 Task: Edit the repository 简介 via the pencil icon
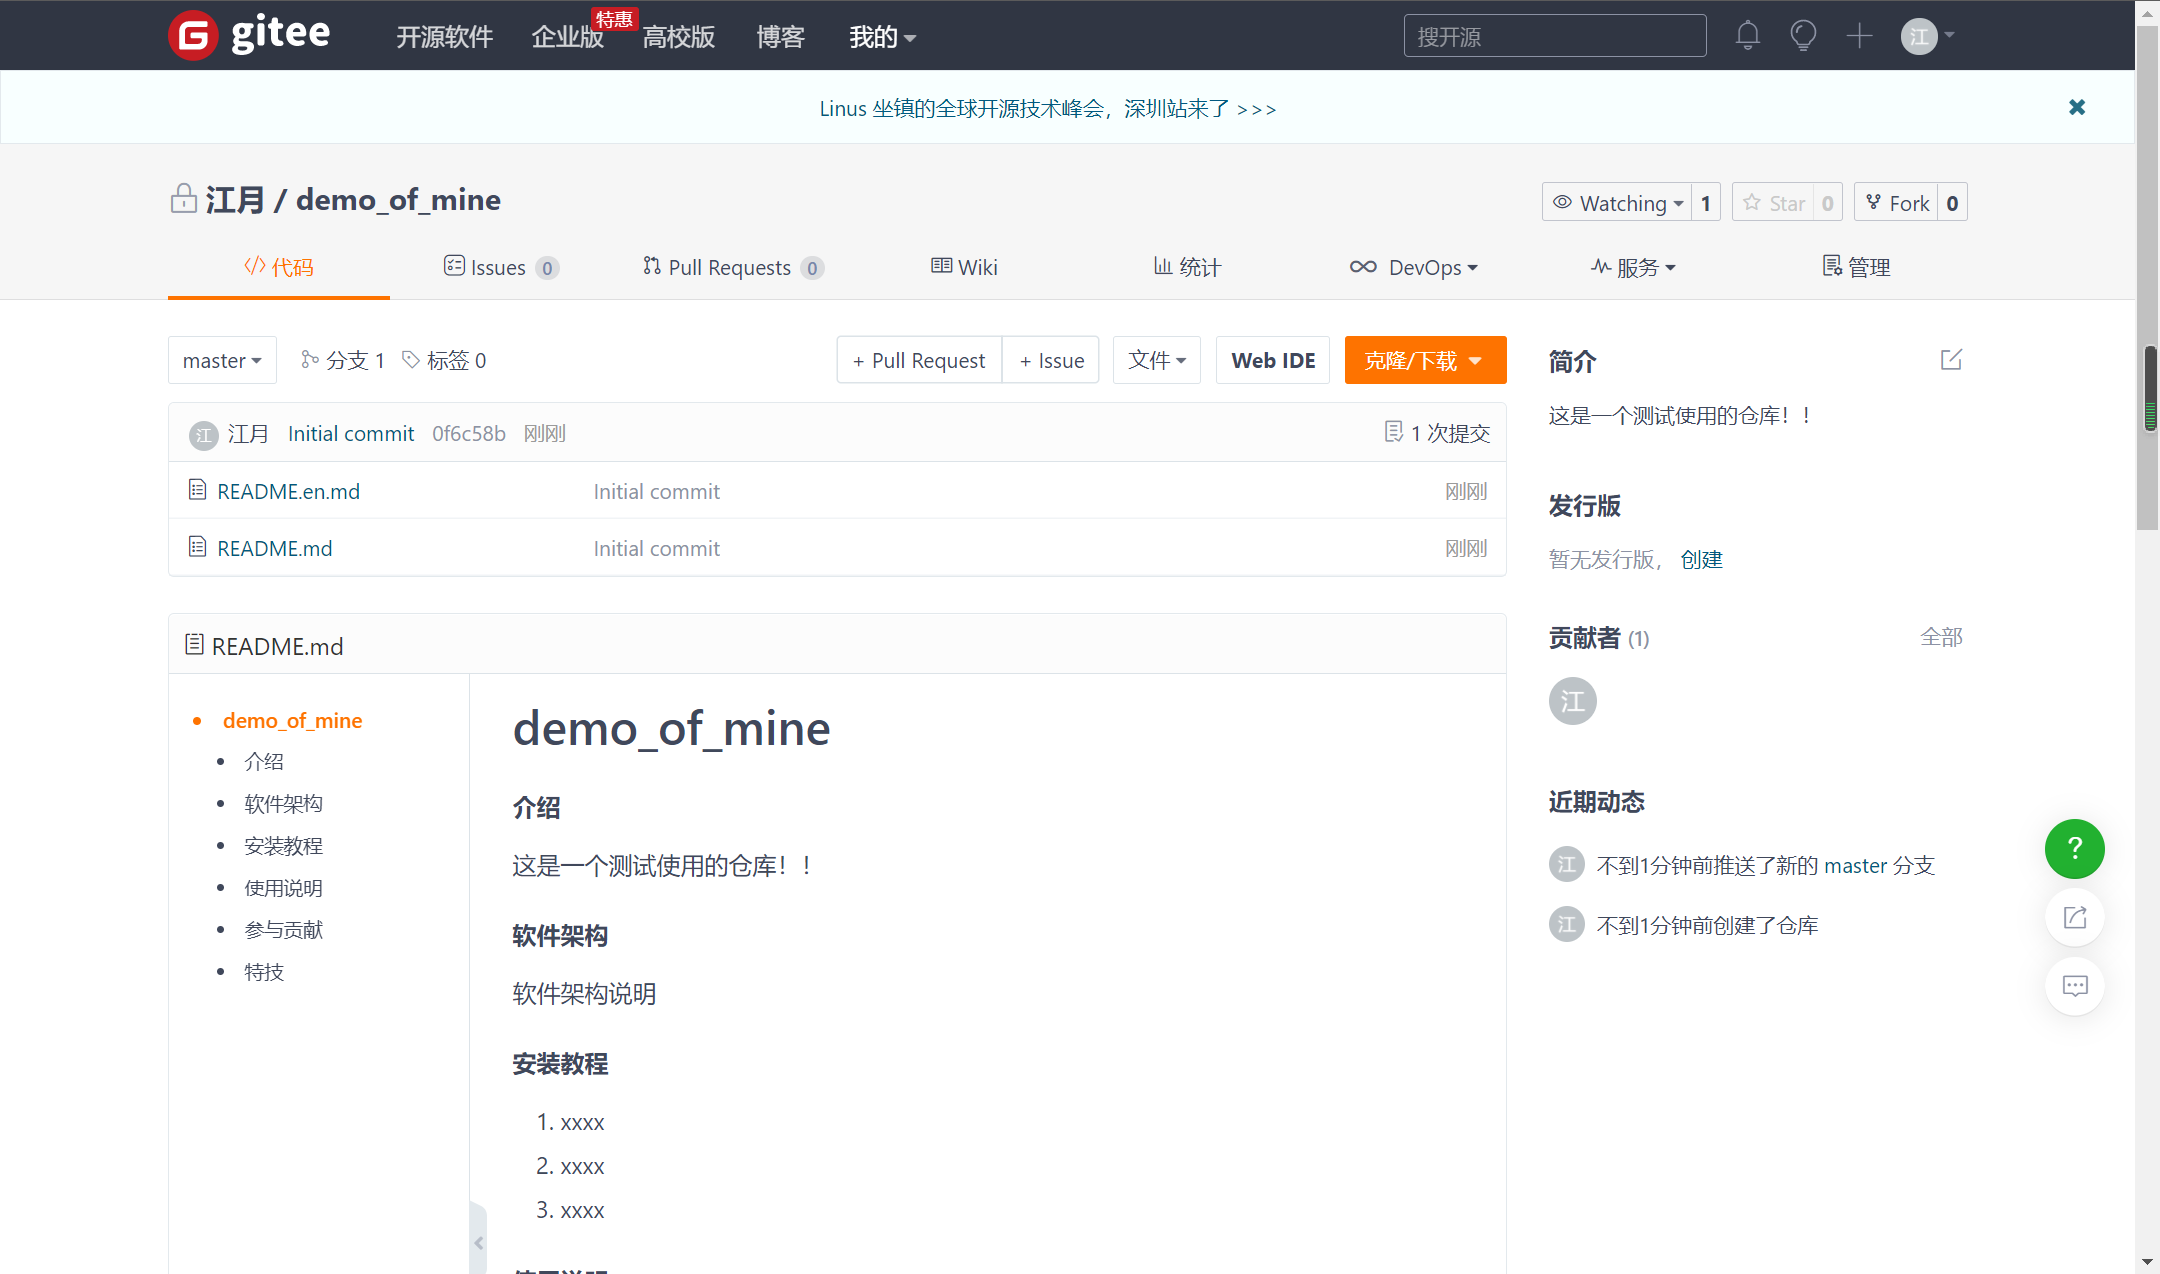coord(1950,359)
